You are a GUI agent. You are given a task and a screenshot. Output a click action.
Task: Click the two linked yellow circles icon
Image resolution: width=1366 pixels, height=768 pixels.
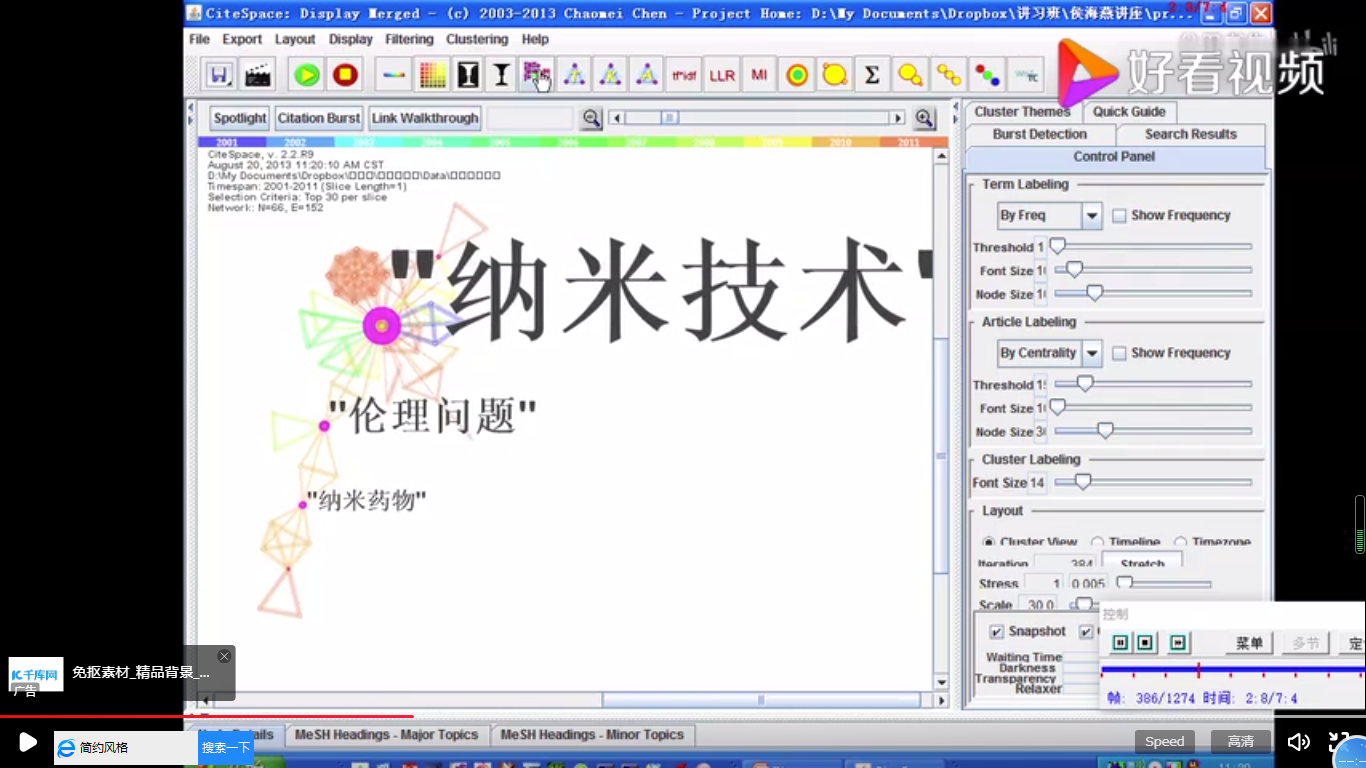click(910, 75)
